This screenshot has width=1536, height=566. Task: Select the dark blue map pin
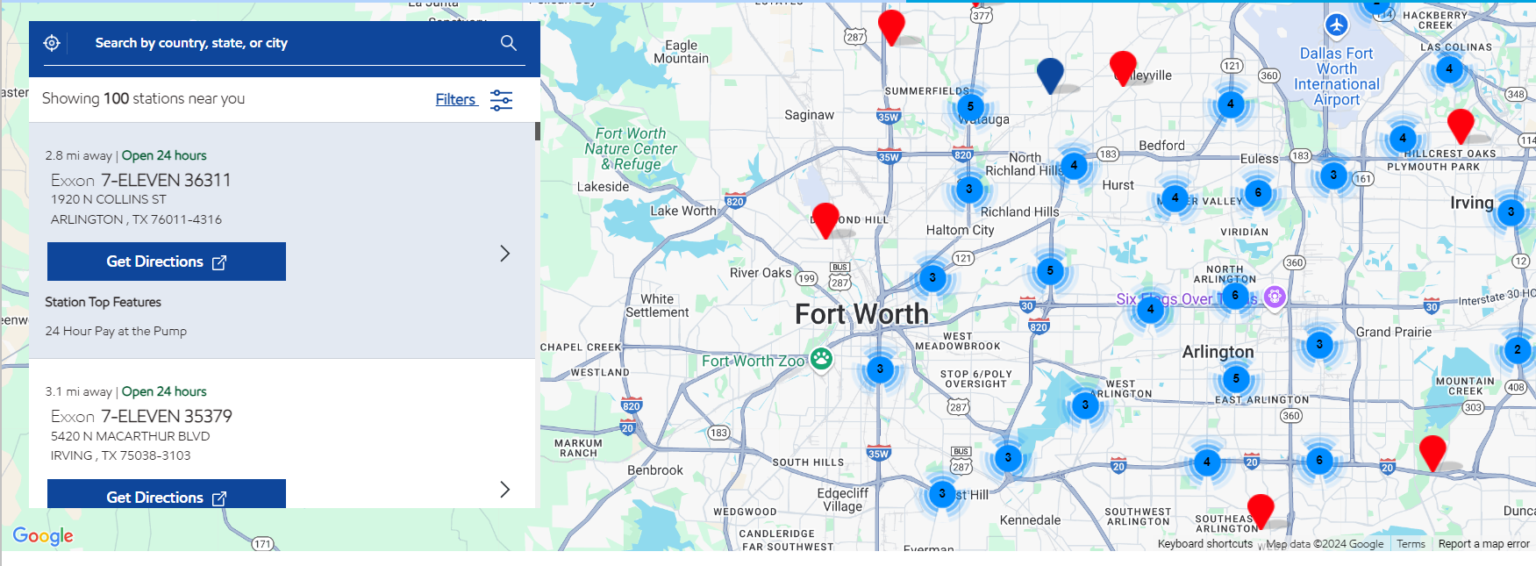coord(1049,75)
